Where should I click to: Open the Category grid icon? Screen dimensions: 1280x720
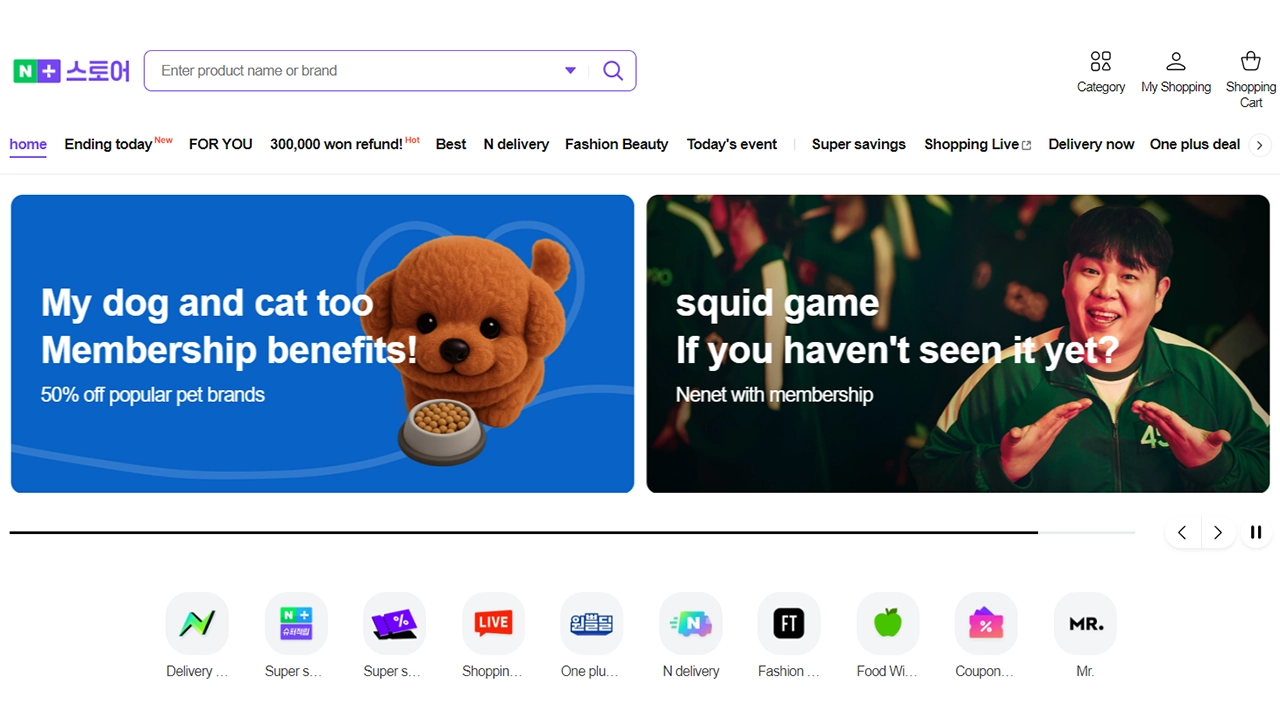tap(1101, 62)
